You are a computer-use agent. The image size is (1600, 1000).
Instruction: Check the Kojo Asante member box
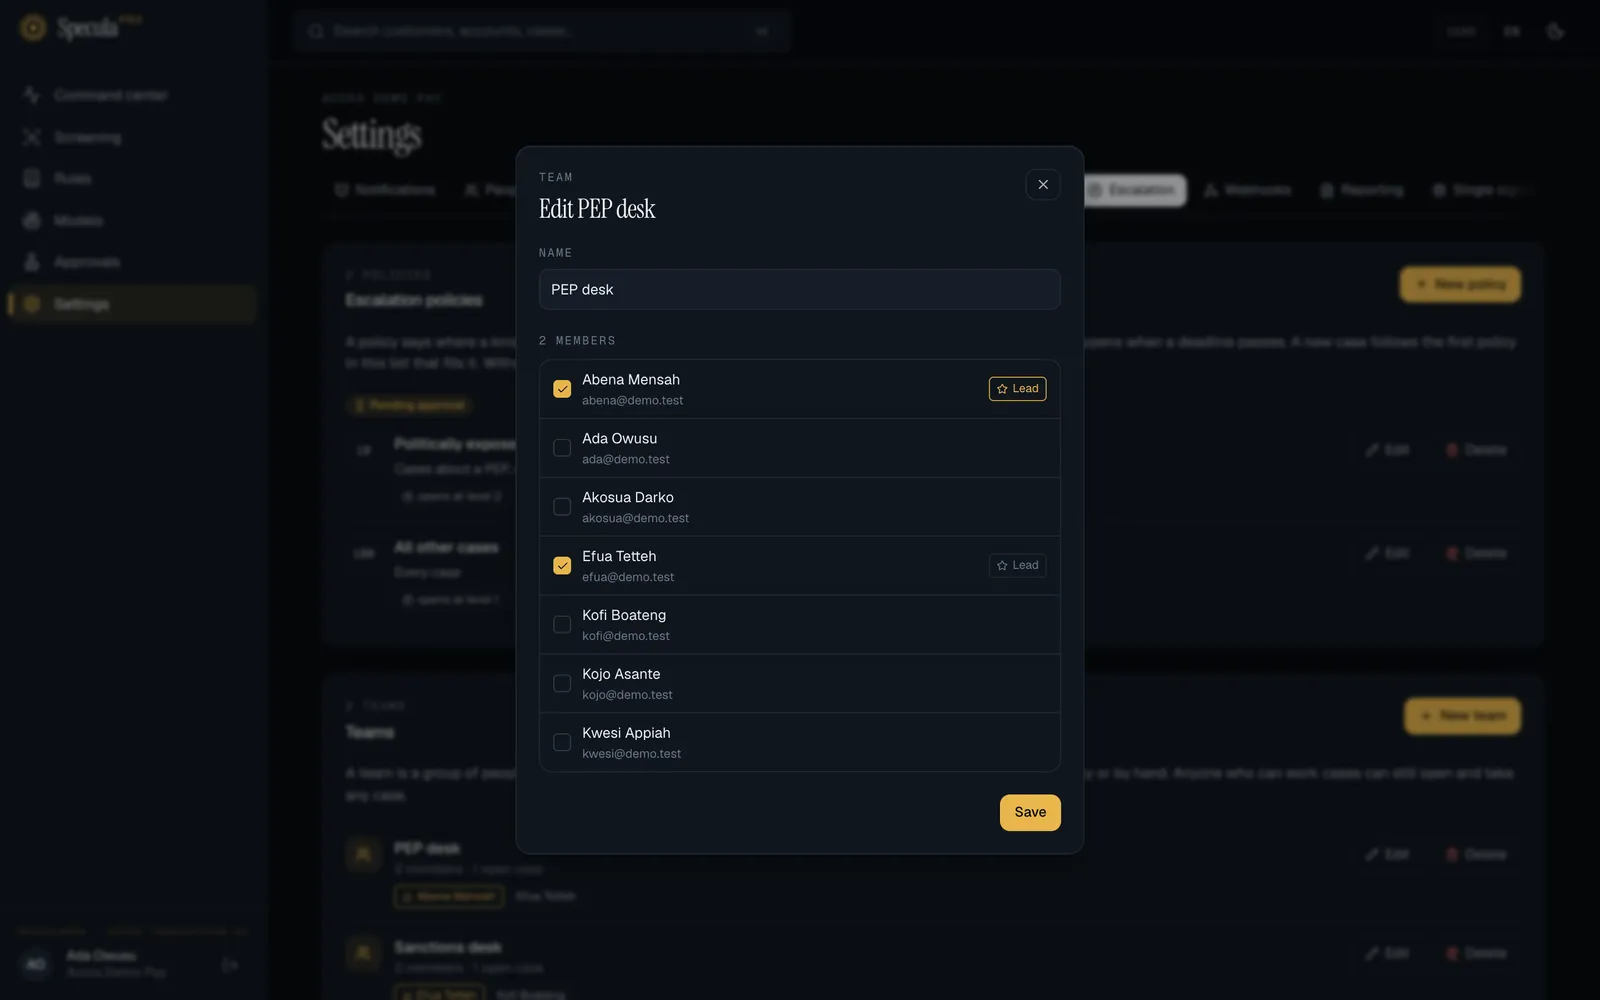(x=562, y=684)
